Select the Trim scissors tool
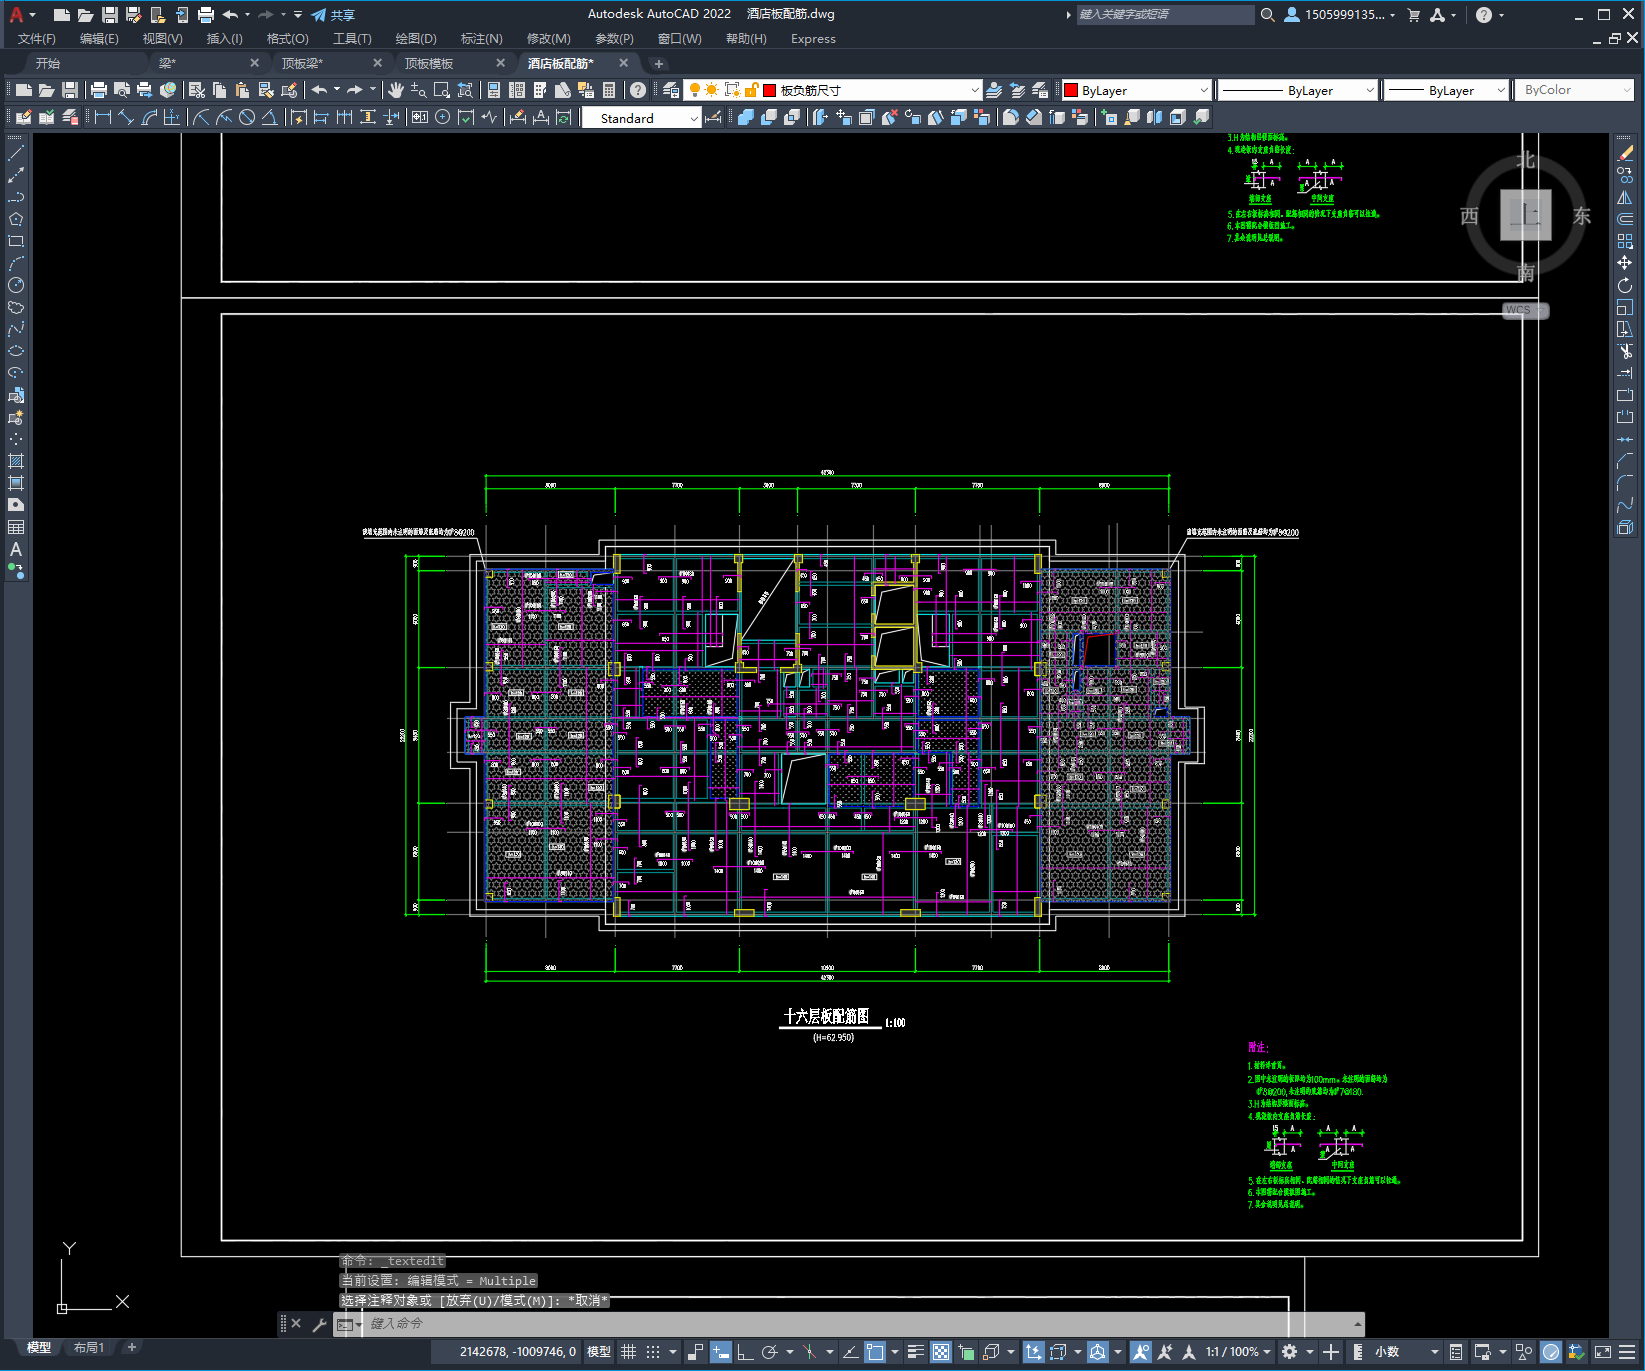 point(1625,351)
